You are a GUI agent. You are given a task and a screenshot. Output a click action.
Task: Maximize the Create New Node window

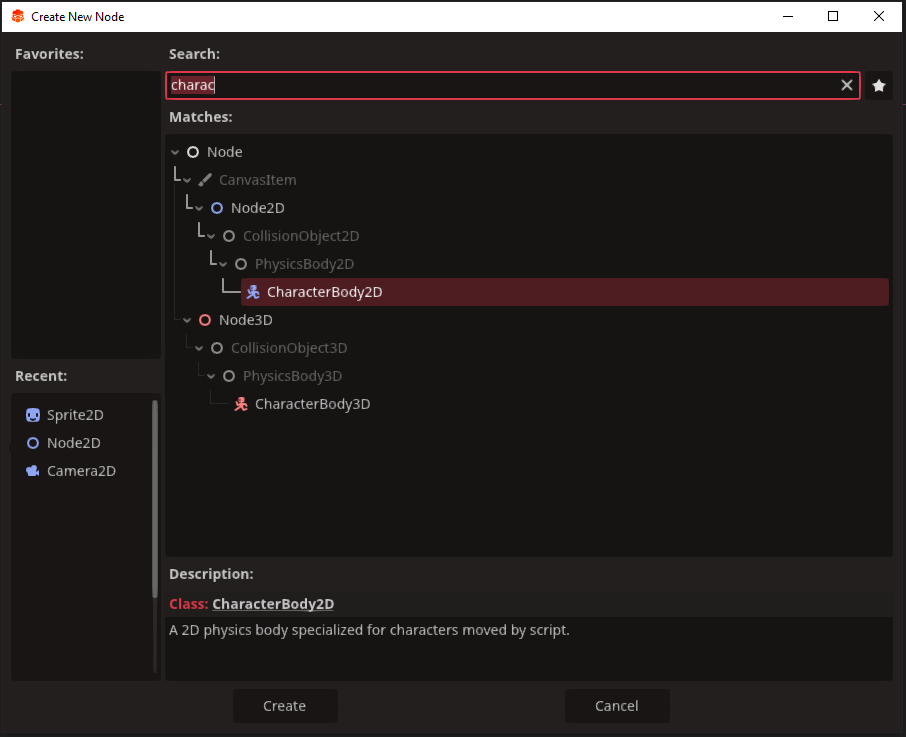tap(833, 16)
